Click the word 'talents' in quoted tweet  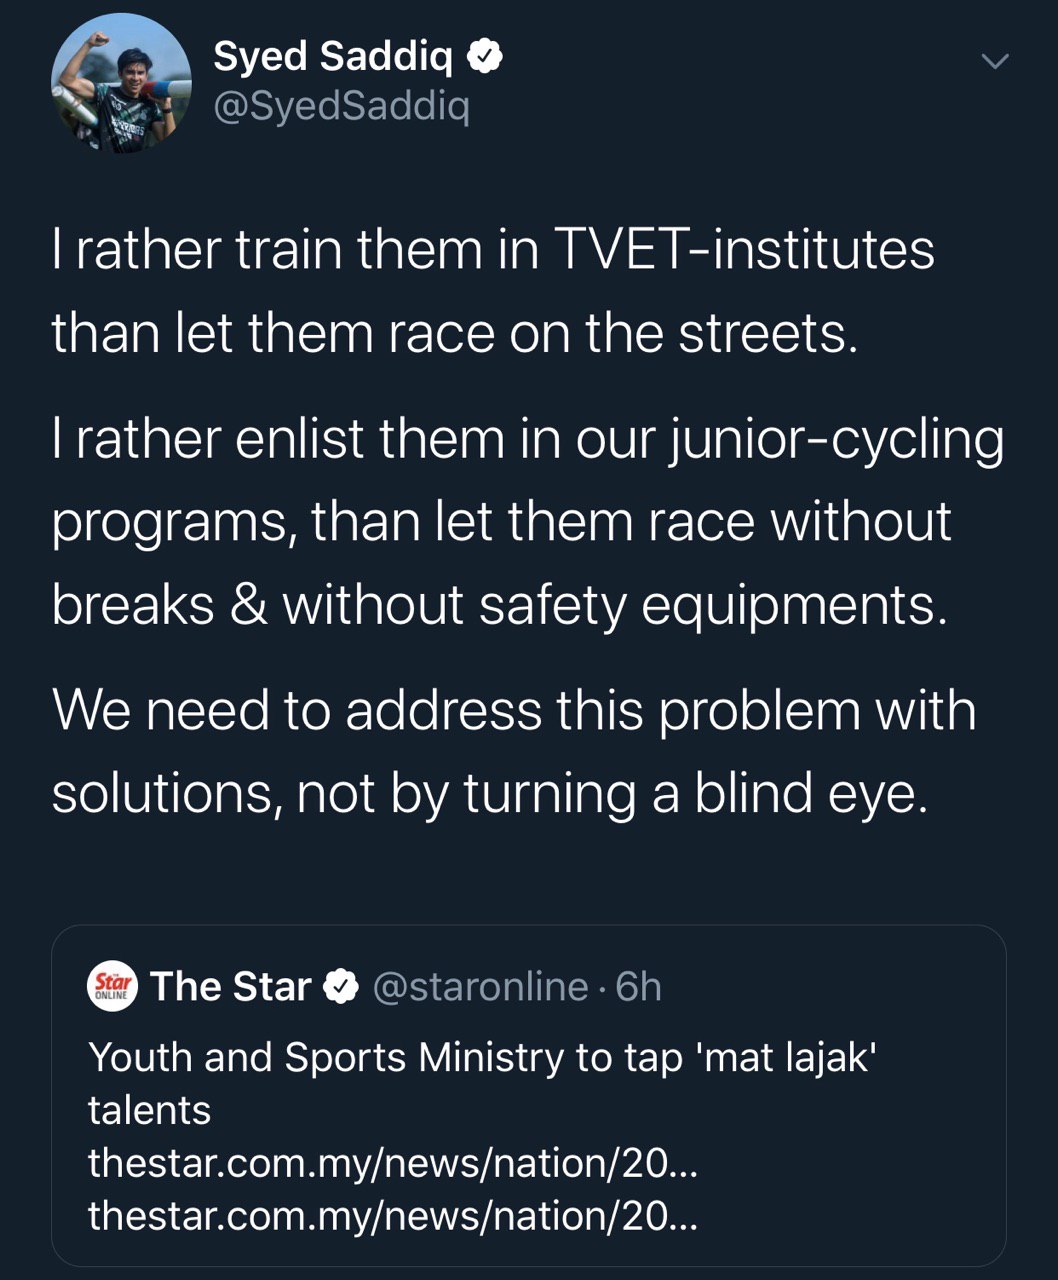click(x=149, y=1111)
